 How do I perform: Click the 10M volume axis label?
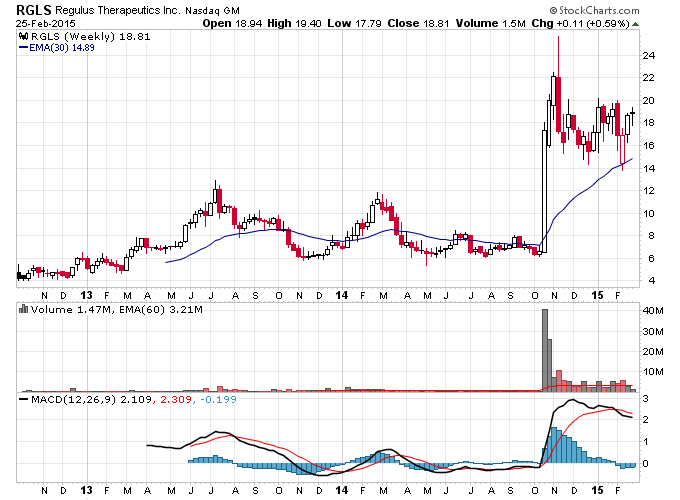pyautogui.click(x=653, y=372)
